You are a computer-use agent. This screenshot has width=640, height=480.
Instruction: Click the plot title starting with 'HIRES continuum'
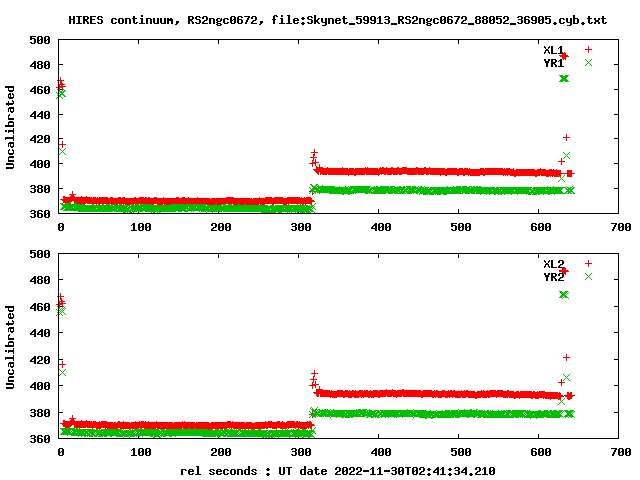tap(338, 20)
